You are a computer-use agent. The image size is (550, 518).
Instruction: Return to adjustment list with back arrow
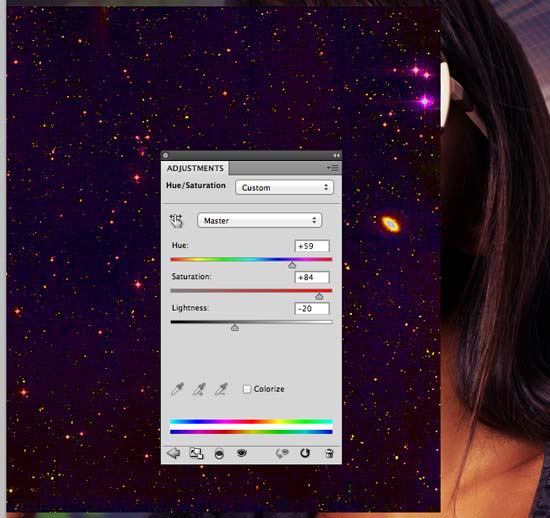pyautogui.click(x=173, y=453)
